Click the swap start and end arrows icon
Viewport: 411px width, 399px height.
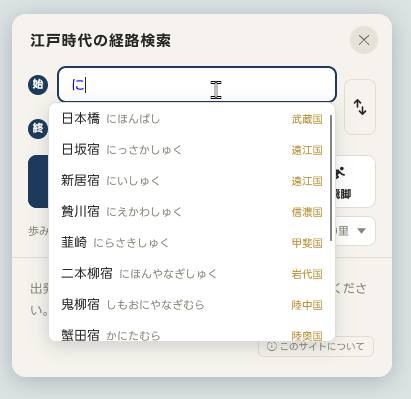360,107
